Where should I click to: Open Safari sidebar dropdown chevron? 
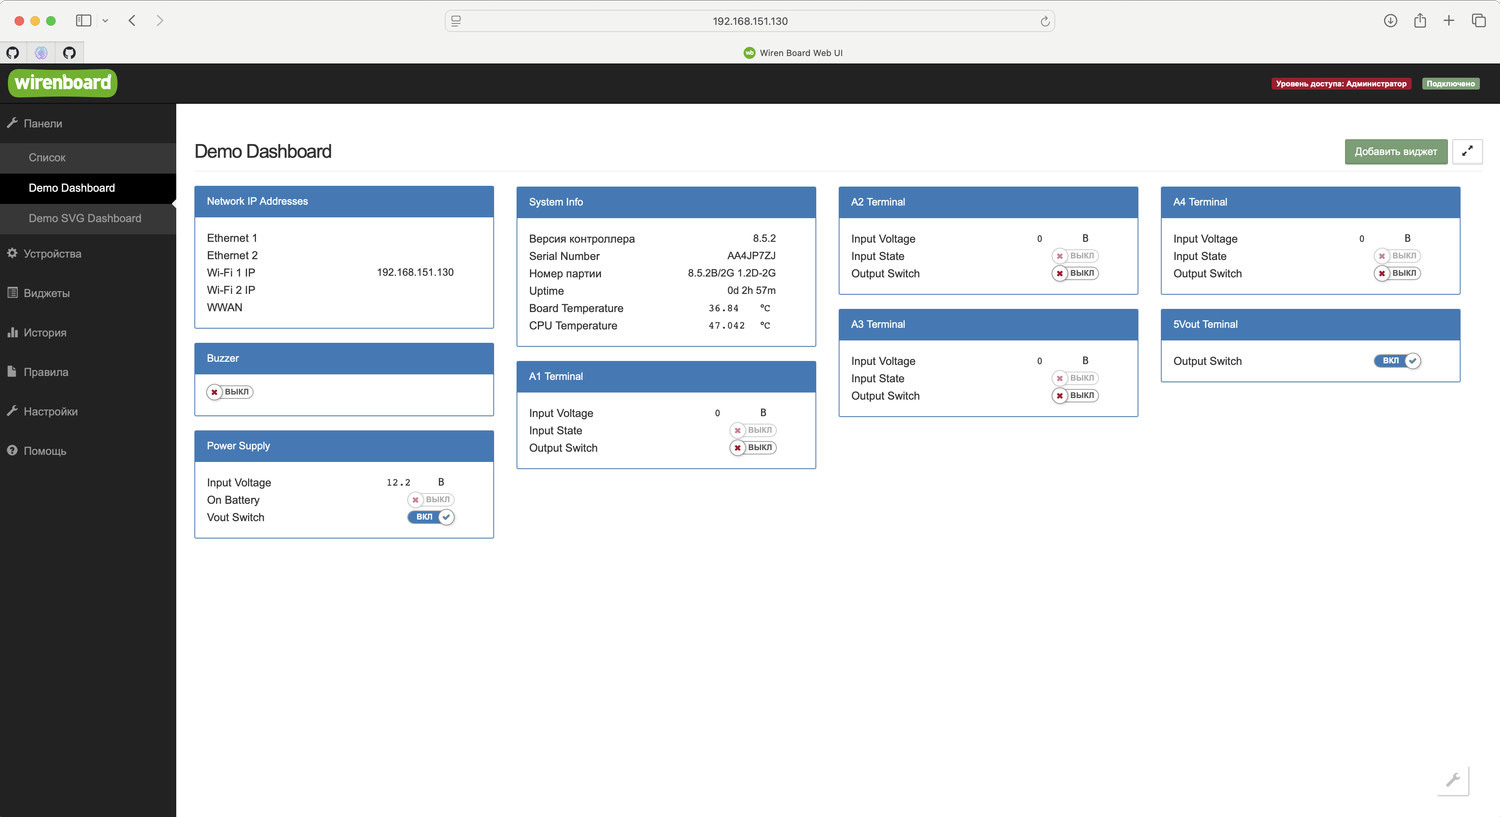point(105,21)
